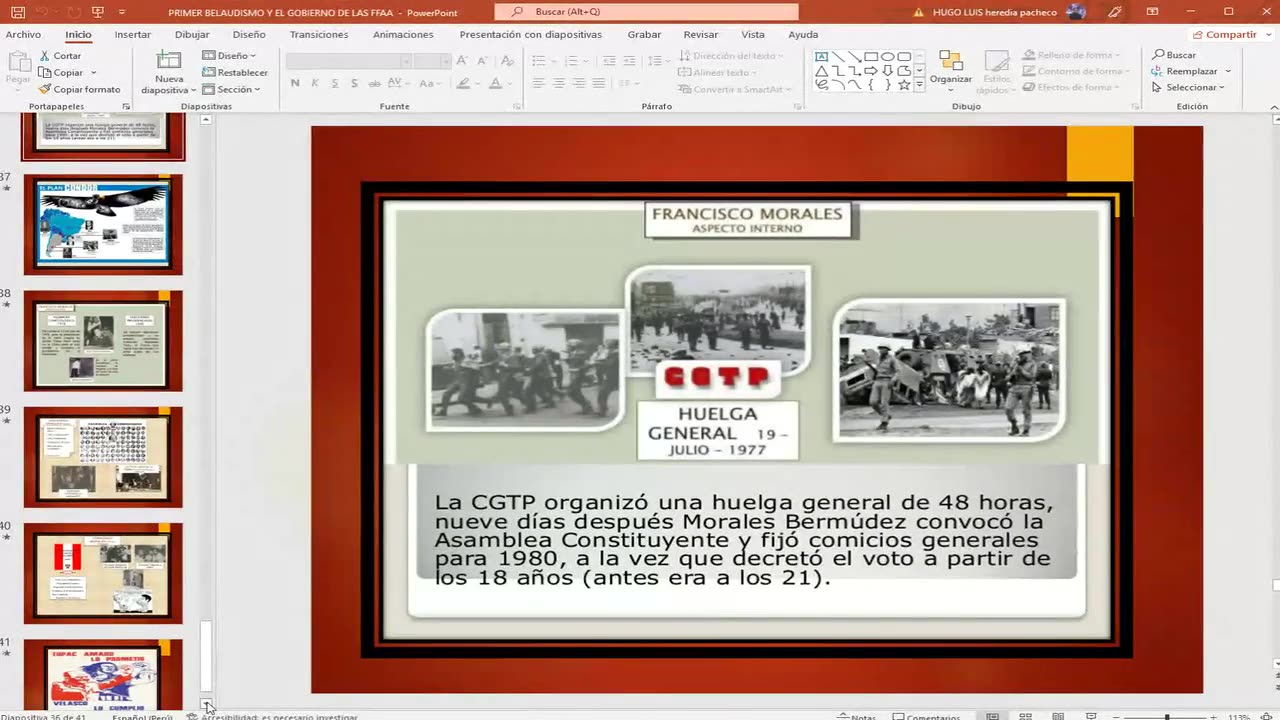Expand the shapes gallery with the More arrow
Screen dimensions: 1280x720
[x=920, y=86]
